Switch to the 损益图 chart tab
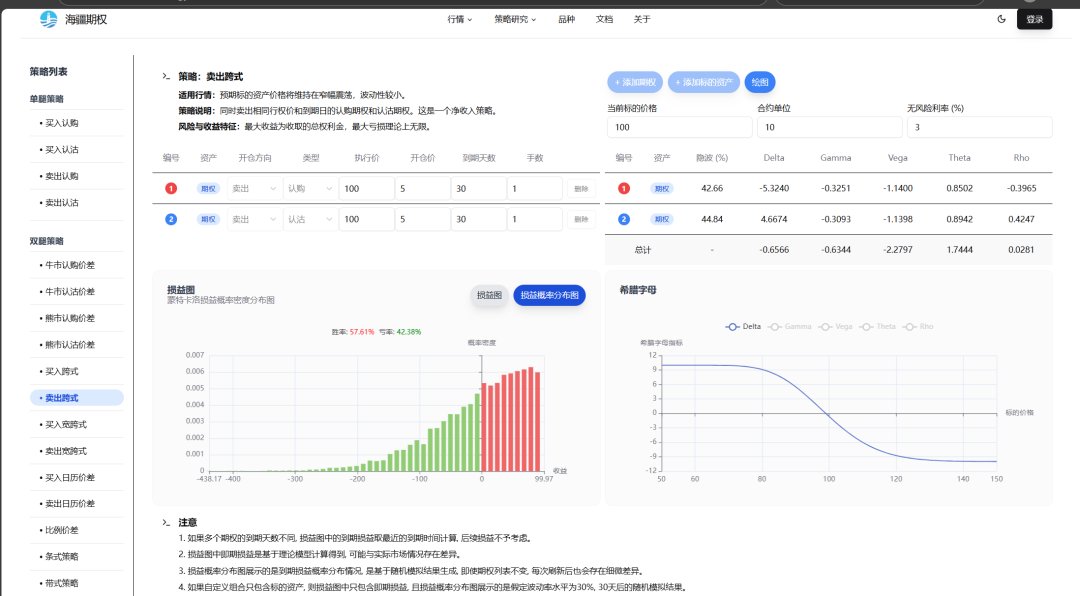This screenshot has height=596, width=1080. pyautogui.click(x=489, y=296)
